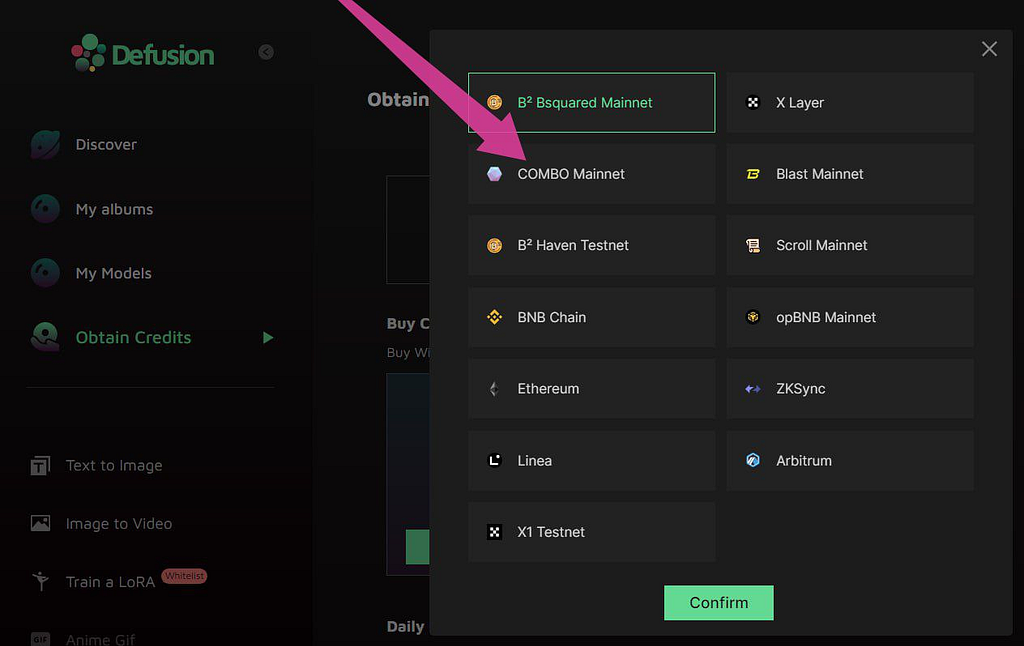Click the Image to Video icon
The height and width of the screenshot is (646, 1024).
[40, 523]
